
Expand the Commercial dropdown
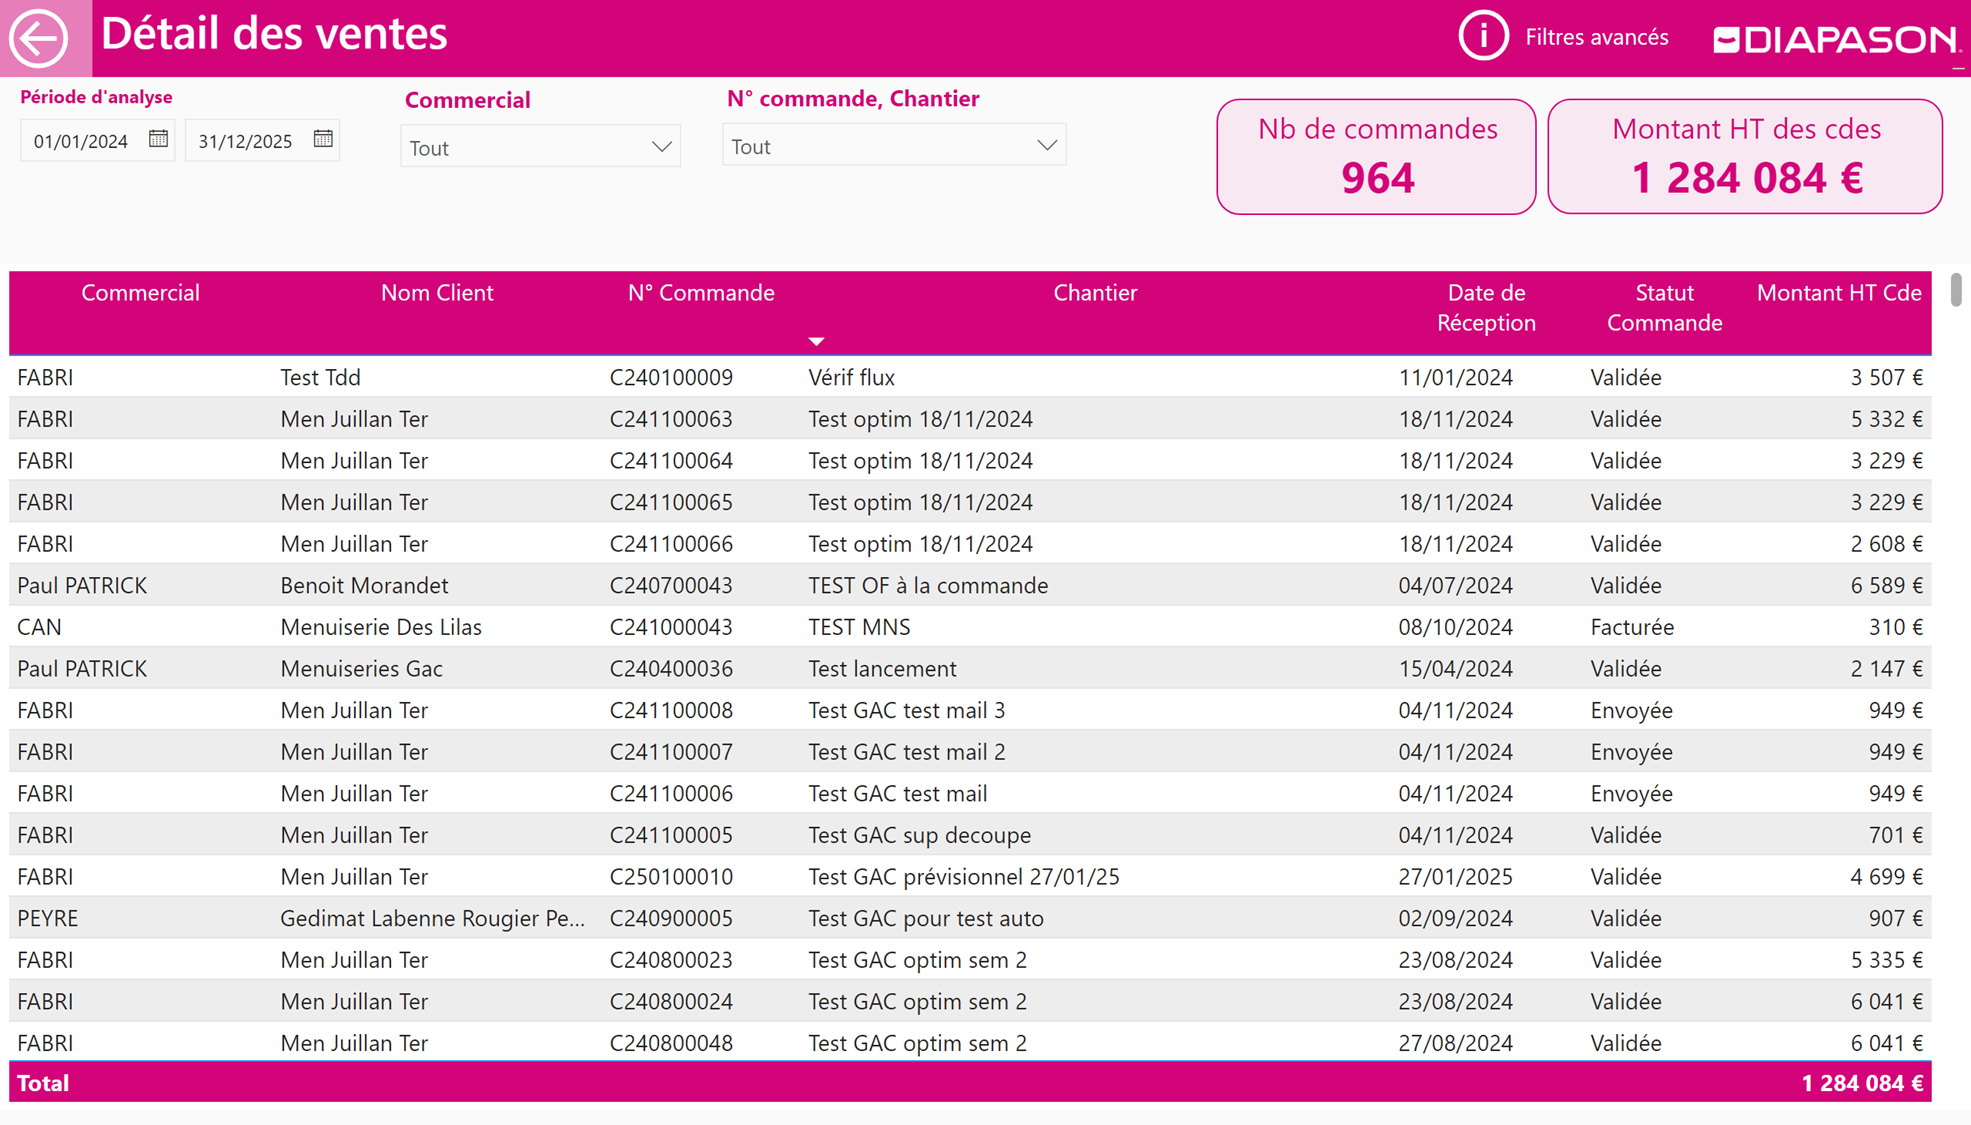pyautogui.click(x=661, y=147)
